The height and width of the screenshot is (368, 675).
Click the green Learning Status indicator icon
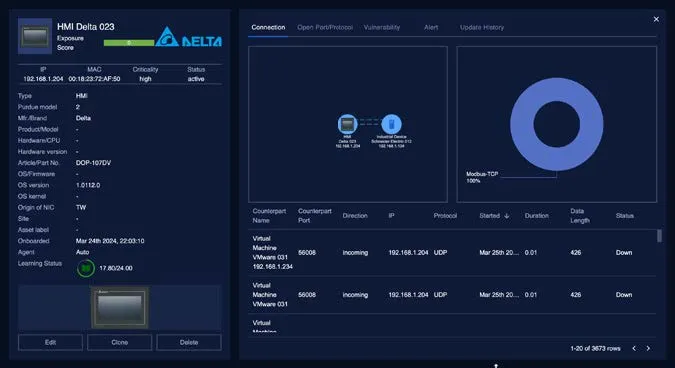coord(86,268)
